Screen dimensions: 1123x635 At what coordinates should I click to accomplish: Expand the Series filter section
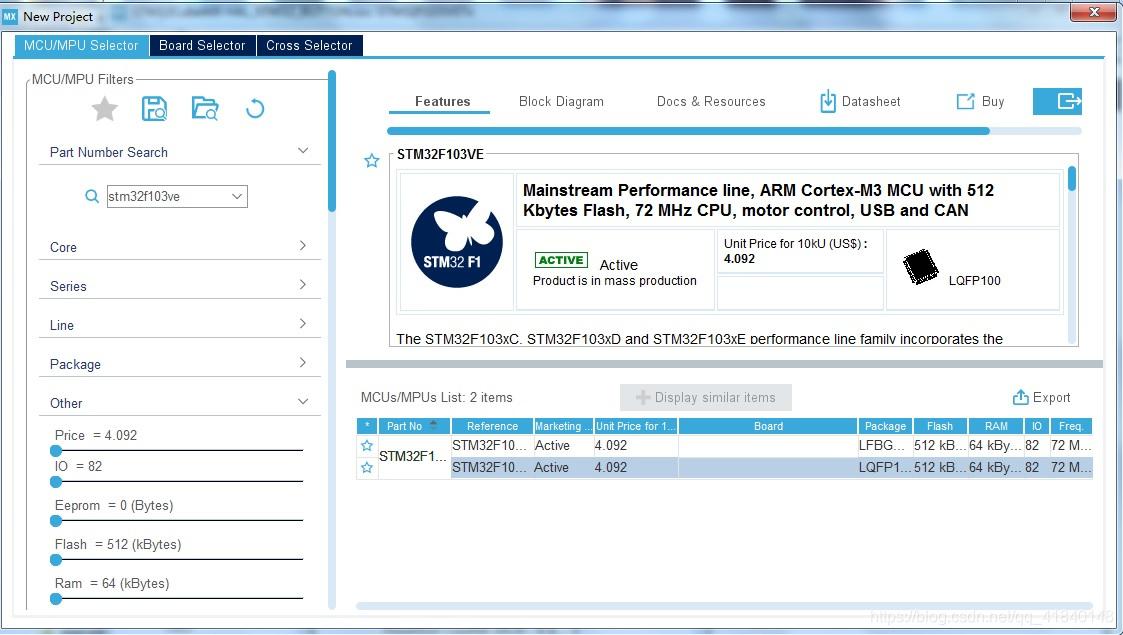pos(303,285)
